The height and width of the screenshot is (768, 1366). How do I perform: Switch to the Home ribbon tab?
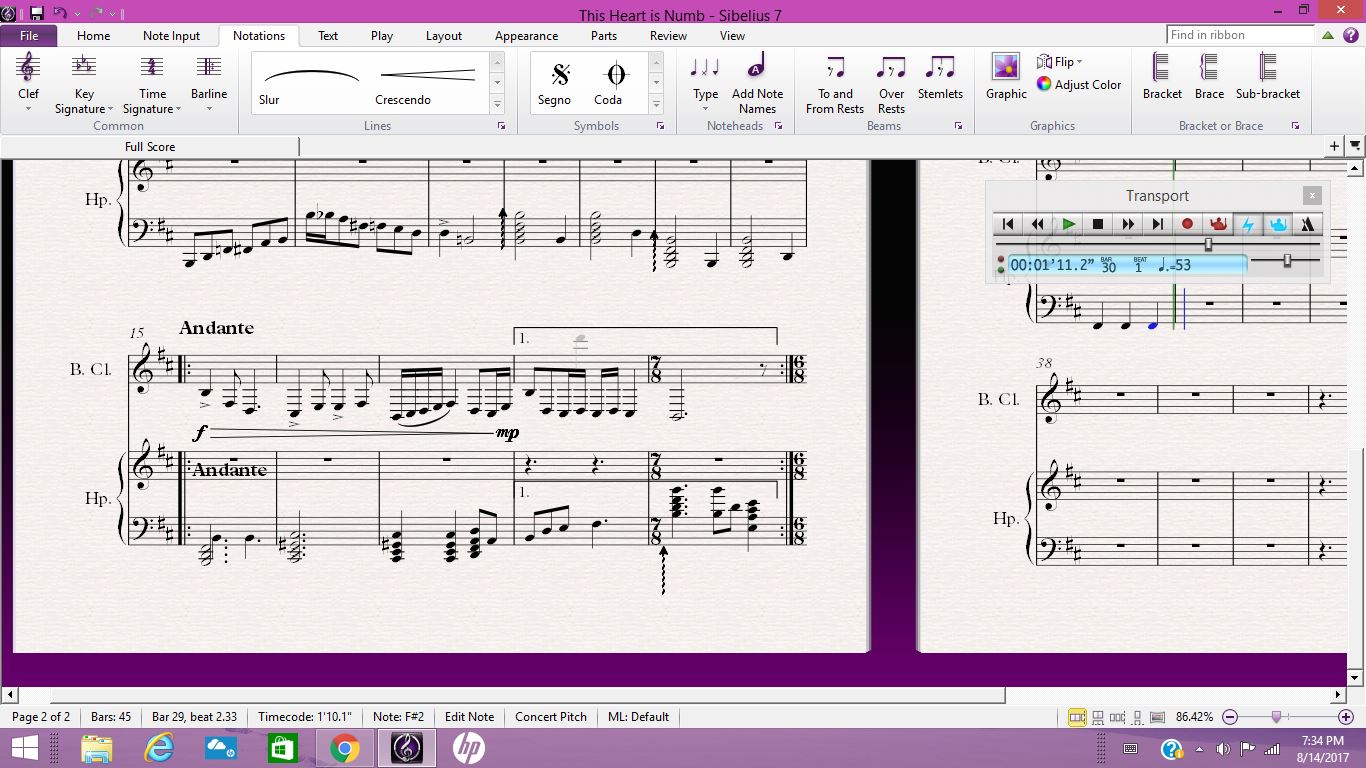pyautogui.click(x=94, y=36)
